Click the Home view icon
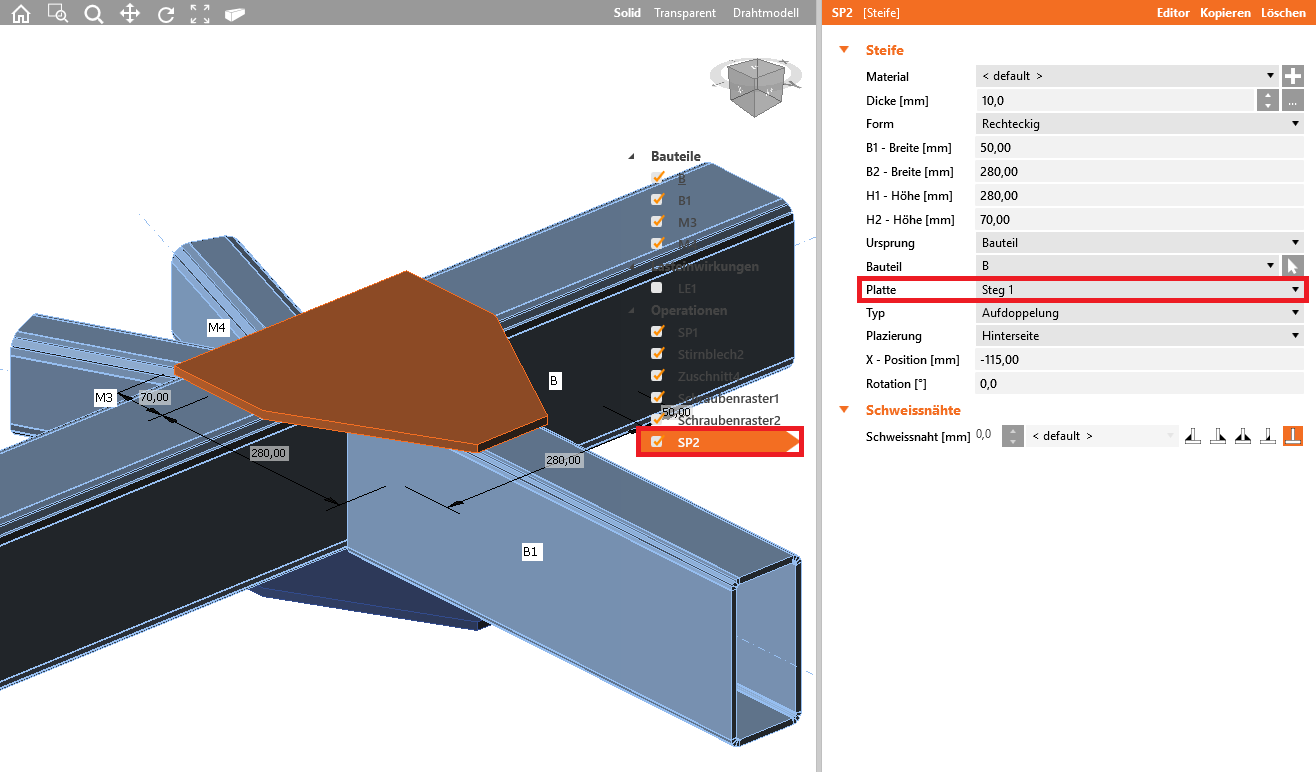Viewport: 1316px width, 772px height. [20, 14]
